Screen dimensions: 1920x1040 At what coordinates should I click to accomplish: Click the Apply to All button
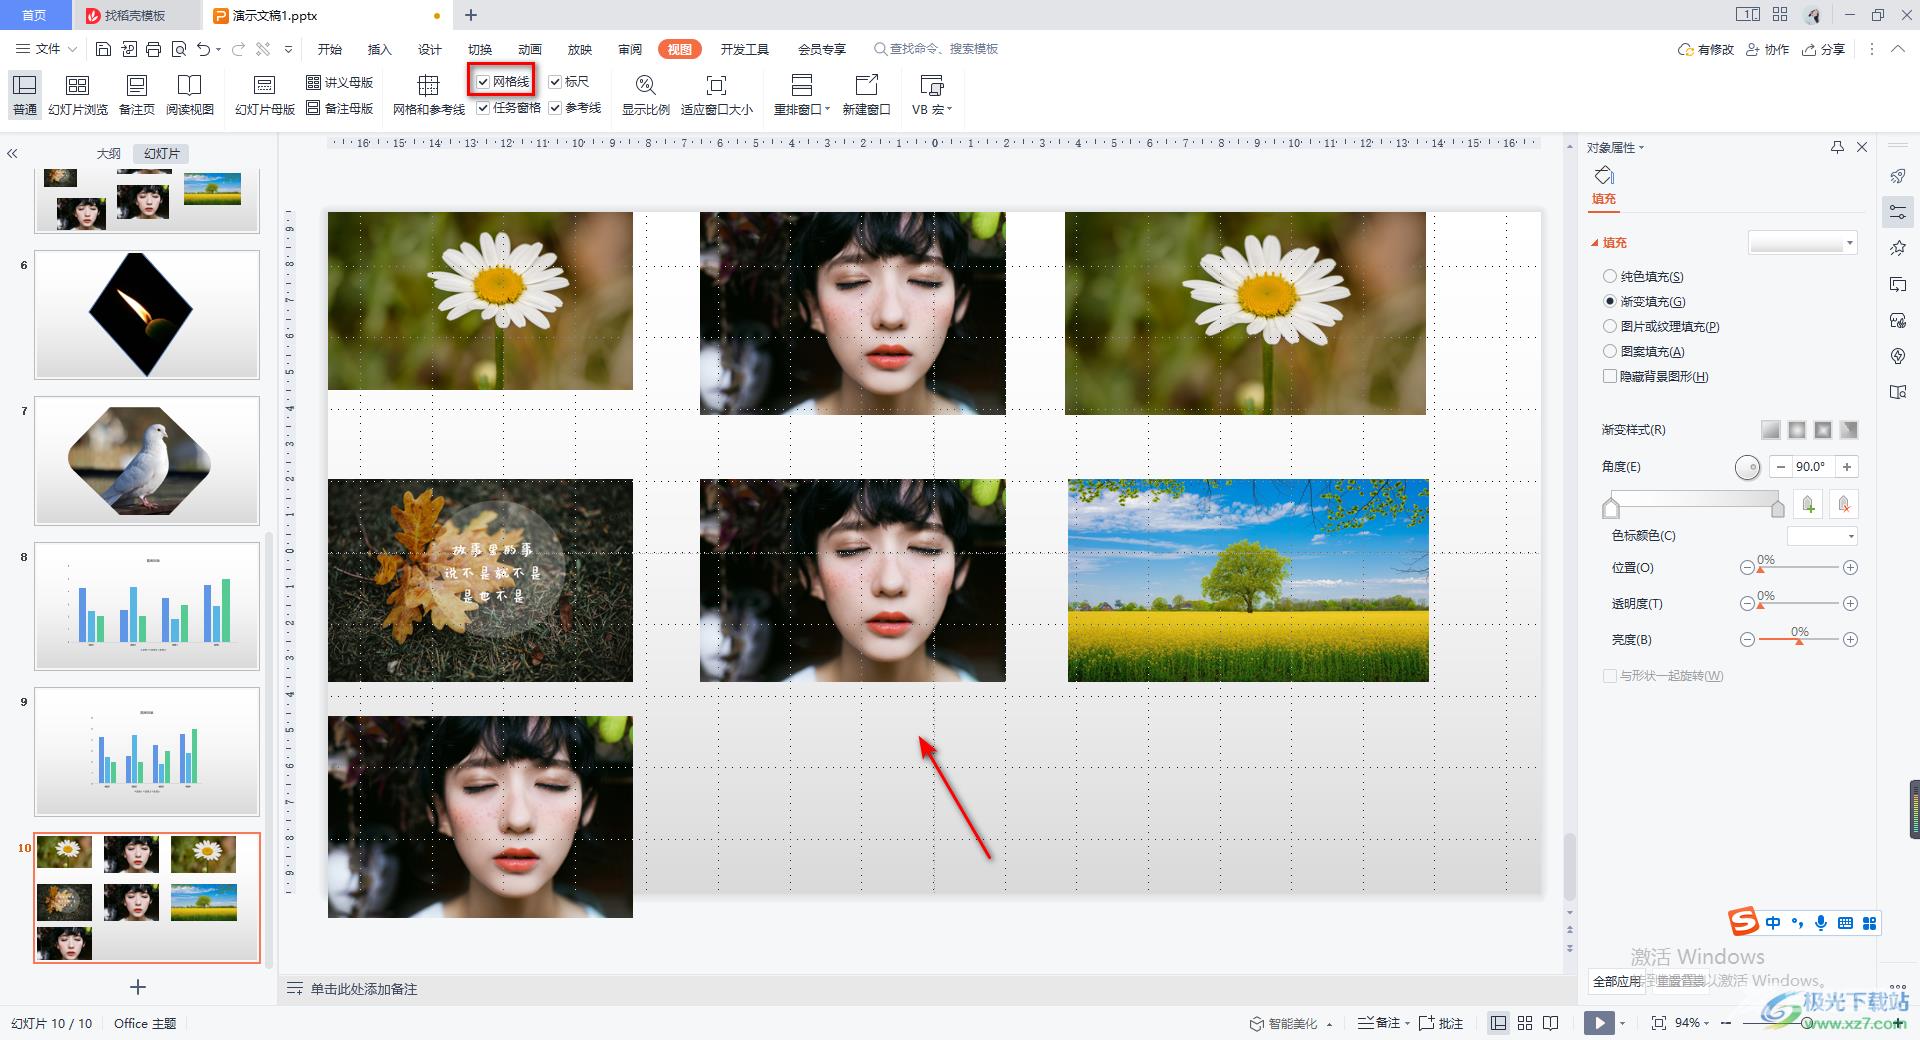point(1617,981)
